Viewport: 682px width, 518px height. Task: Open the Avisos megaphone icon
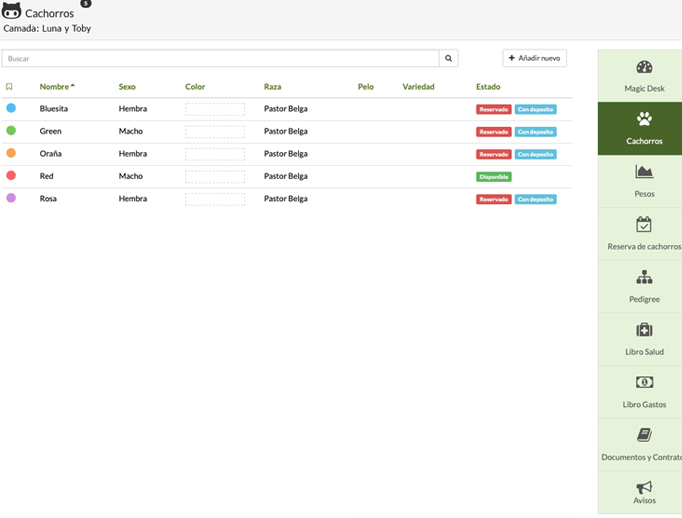pyautogui.click(x=644, y=487)
